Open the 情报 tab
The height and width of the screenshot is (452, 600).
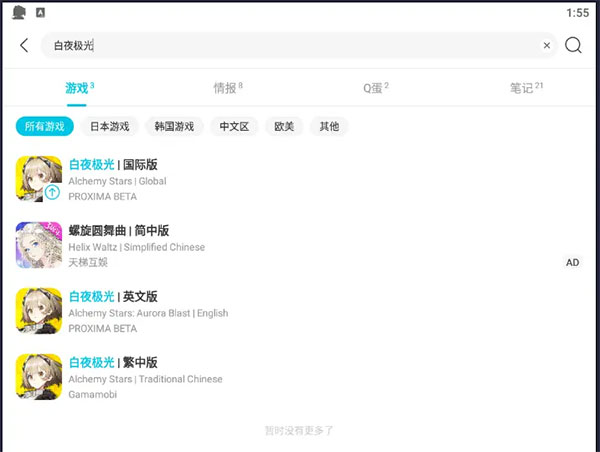(x=228, y=88)
